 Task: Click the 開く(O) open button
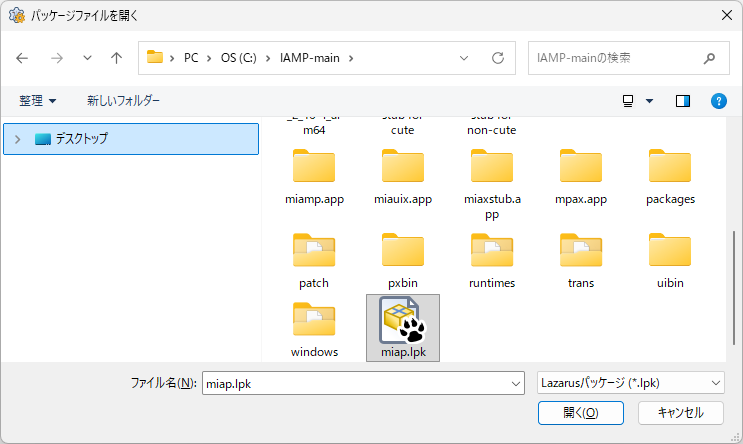[580, 413]
